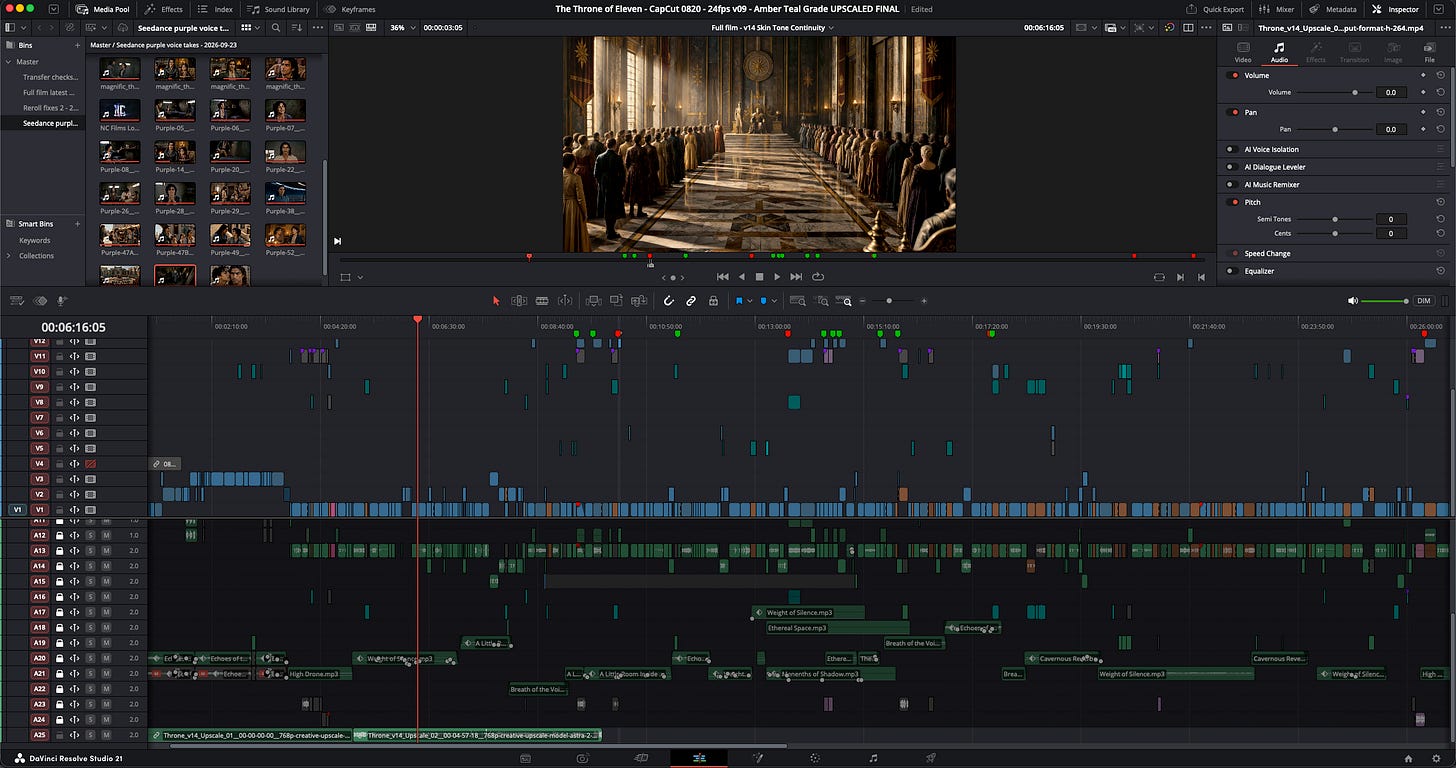This screenshot has width=1456, height=768.
Task: Enable AI Dialogue Leveler
Action: click(1233, 167)
